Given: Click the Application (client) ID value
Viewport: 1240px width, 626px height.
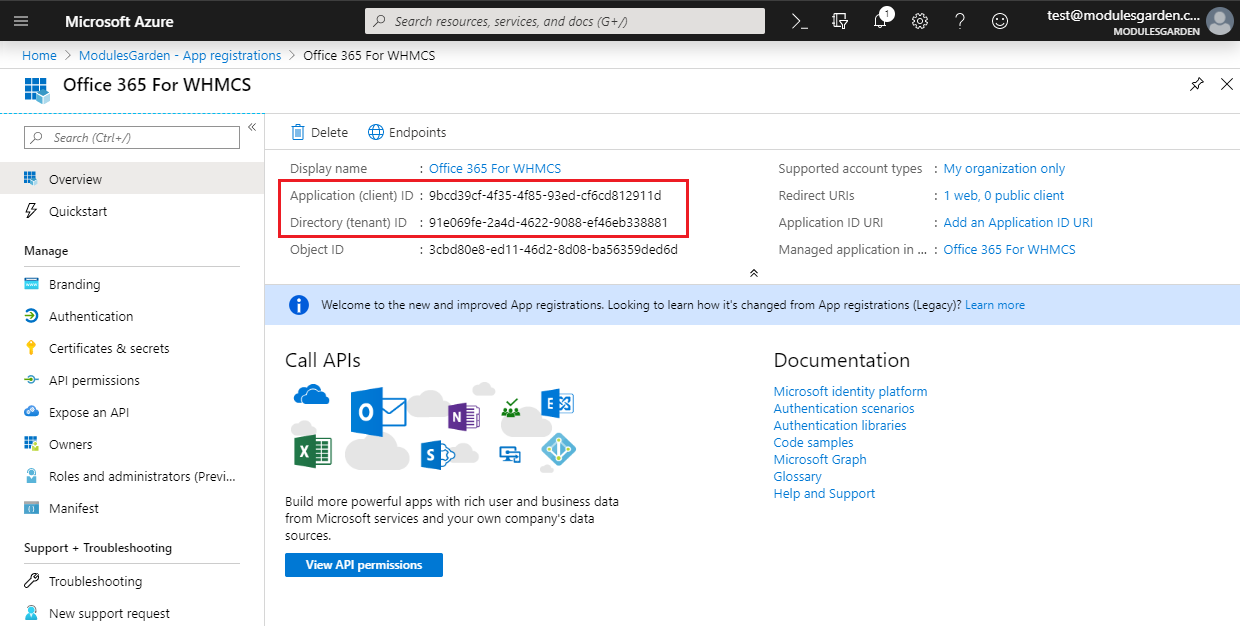Looking at the screenshot, I should point(545,196).
